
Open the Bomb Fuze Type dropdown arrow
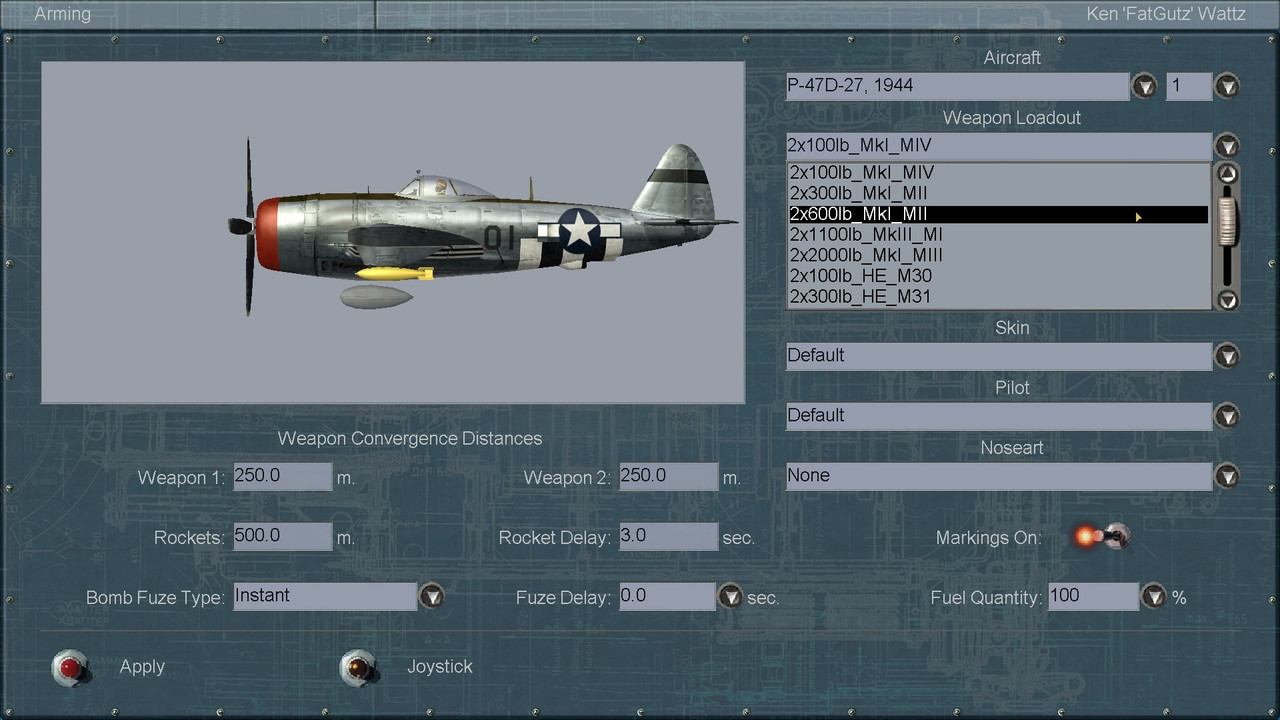(431, 596)
